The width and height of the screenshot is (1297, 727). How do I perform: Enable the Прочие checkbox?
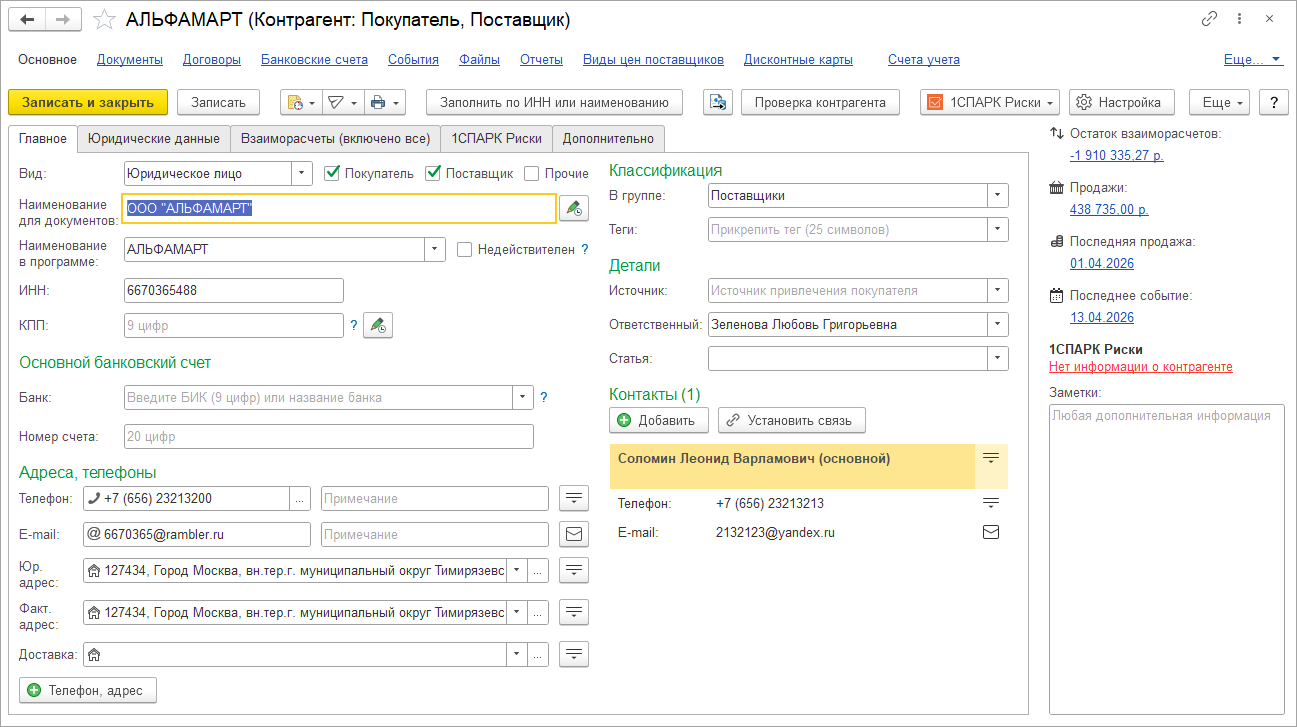point(532,173)
